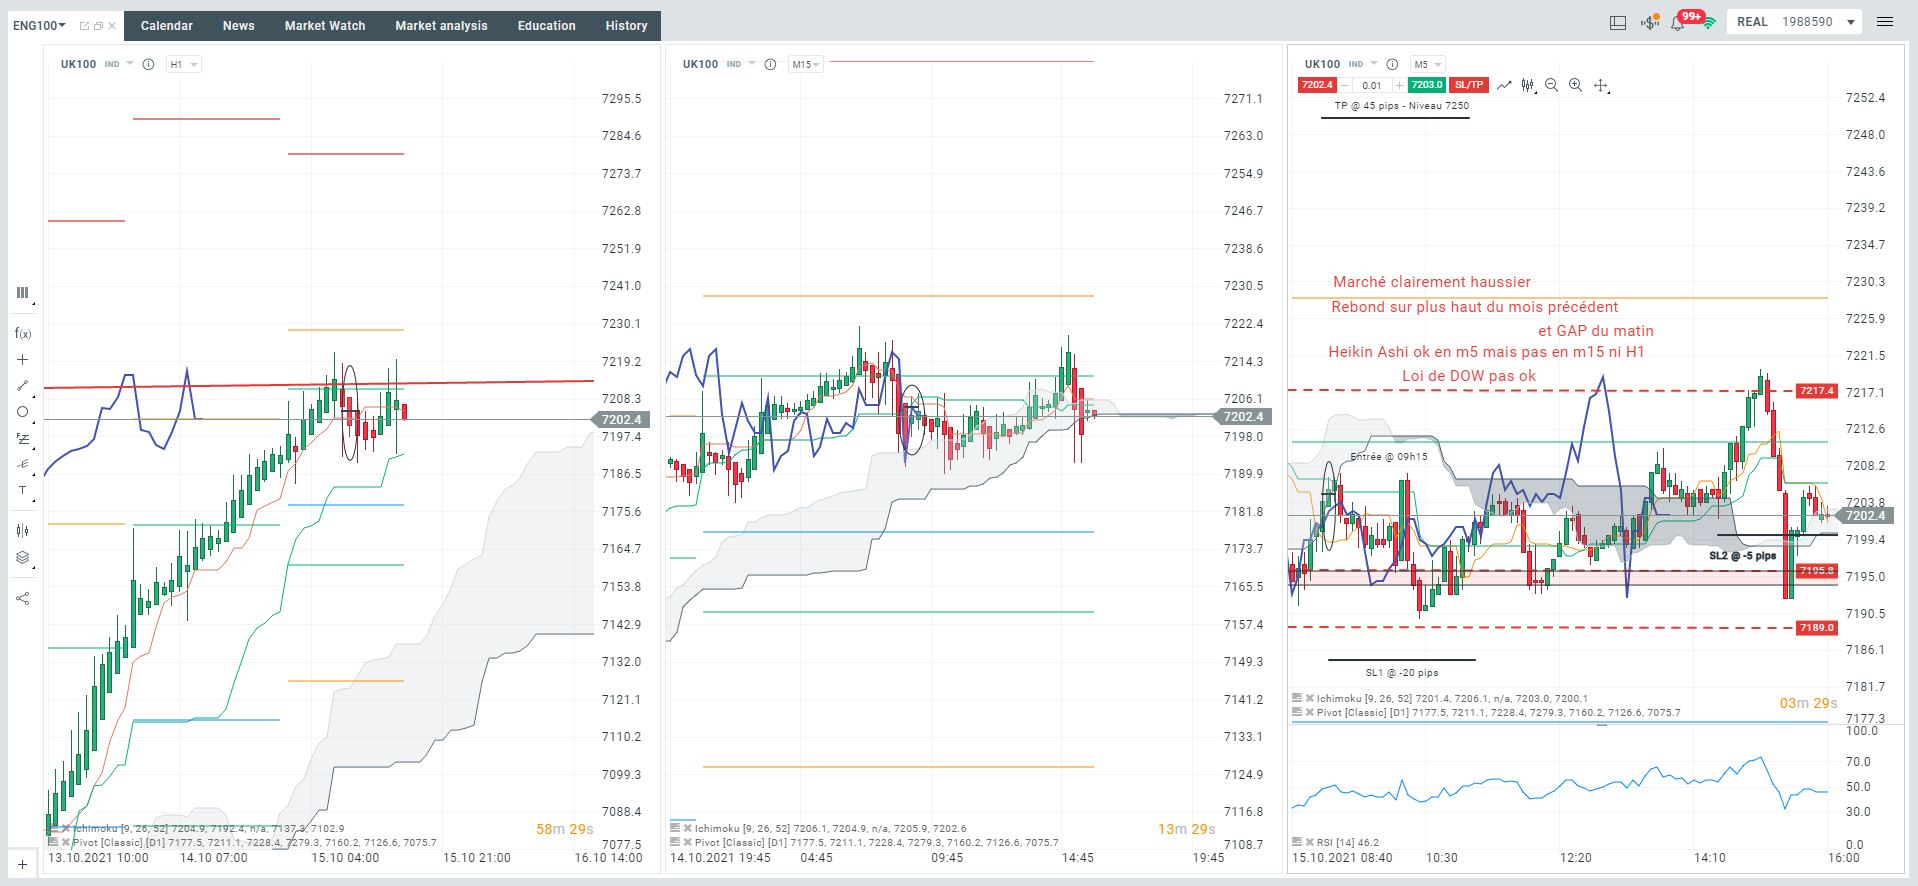Select the crosshair cursor tool

point(22,360)
